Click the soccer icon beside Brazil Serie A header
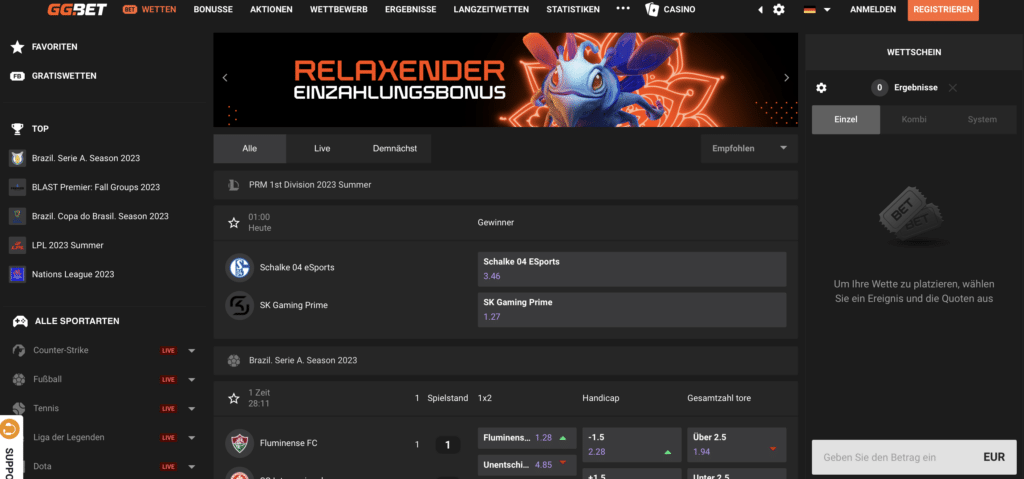This screenshot has height=479, width=1024. point(234,360)
